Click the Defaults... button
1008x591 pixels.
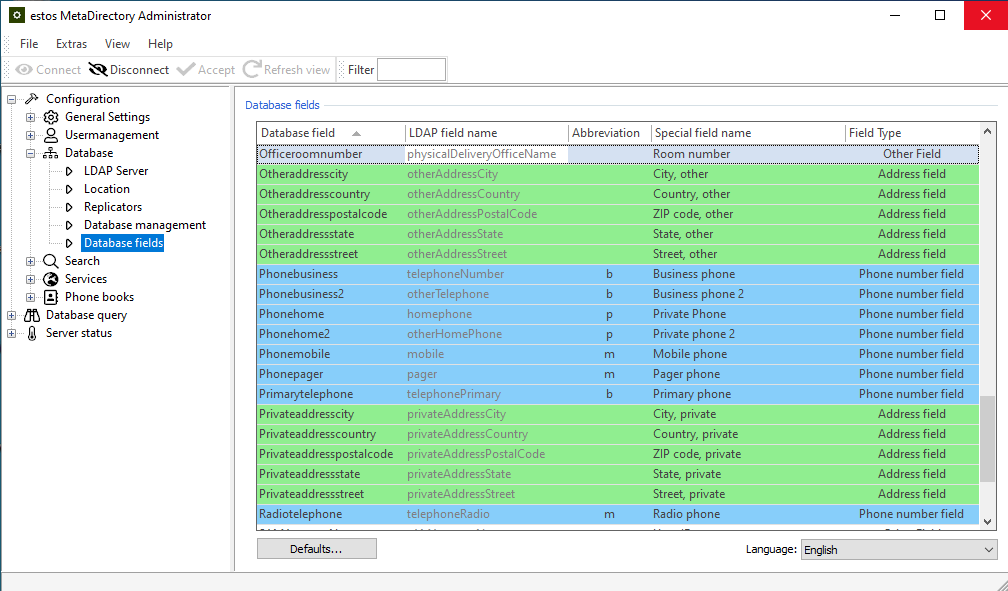316,549
